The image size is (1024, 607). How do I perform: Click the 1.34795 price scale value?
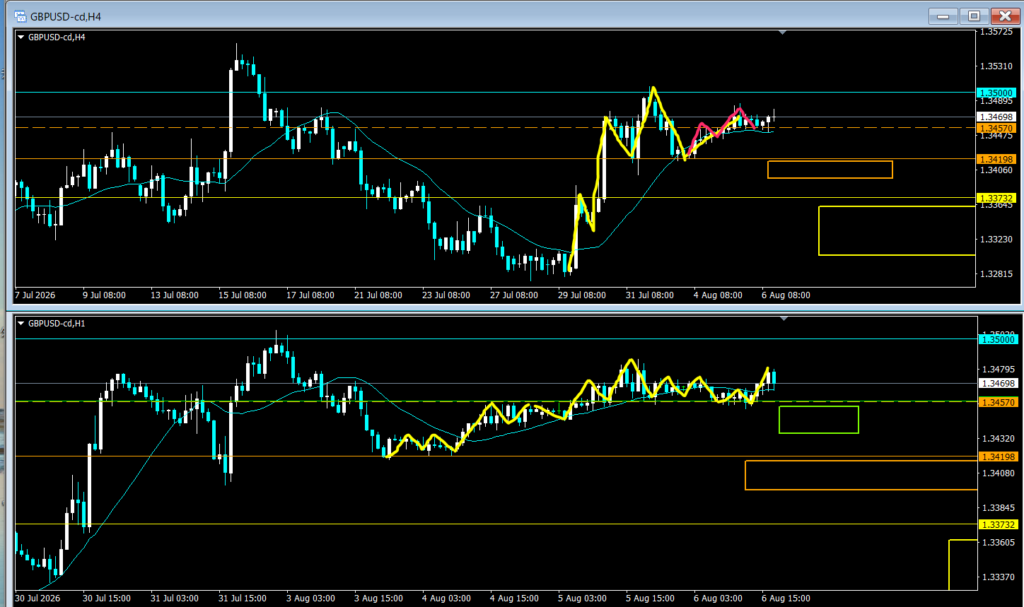[999, 369]
